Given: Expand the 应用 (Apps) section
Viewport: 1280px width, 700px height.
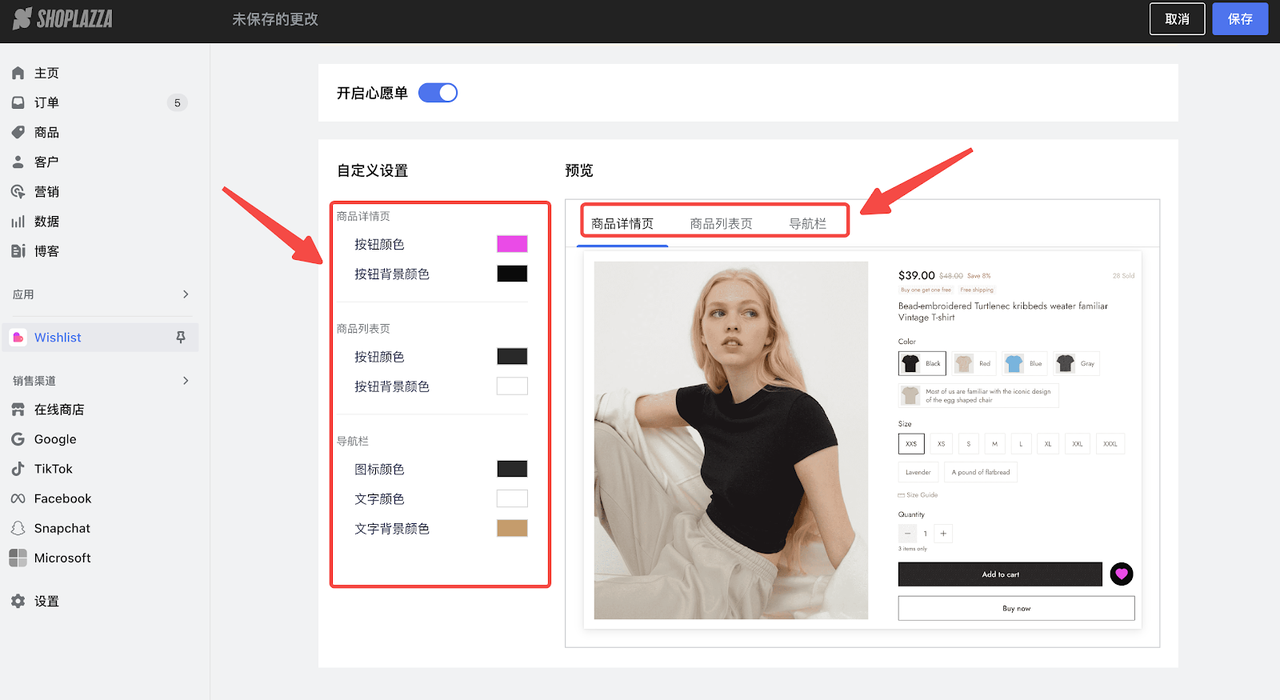Looking at the screenshot, I should pos(184,294).
